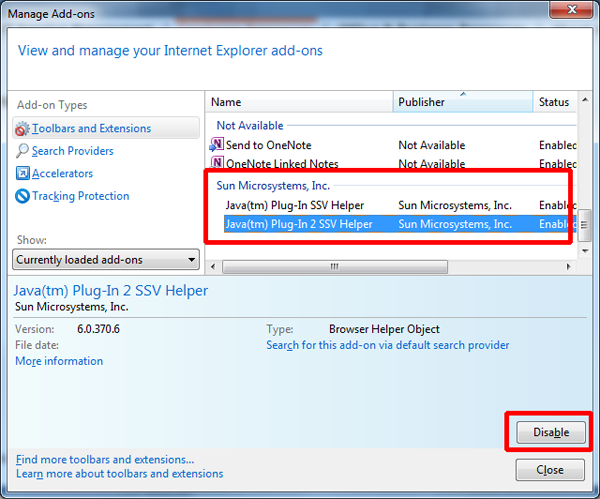This screenshot has width=600, height=499.
Task: Open the Currently loaded add-ons dropdown
Action: [x=106, y=260]
